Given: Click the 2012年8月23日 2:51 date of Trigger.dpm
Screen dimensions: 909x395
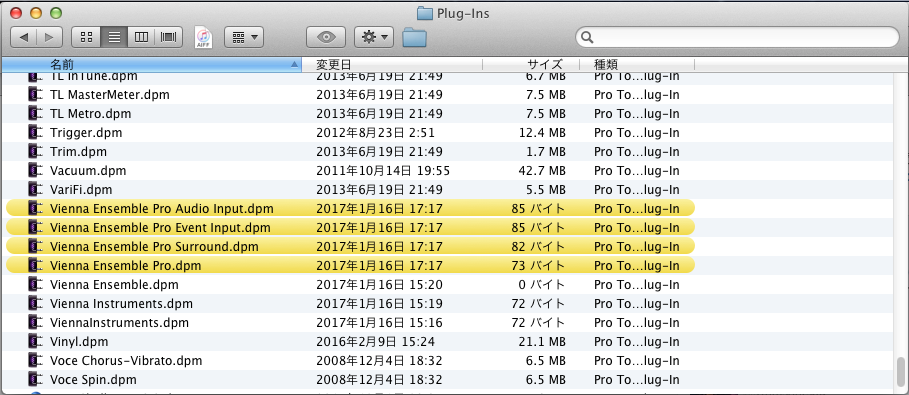Looking at the screenshot, I should [376, 133].
